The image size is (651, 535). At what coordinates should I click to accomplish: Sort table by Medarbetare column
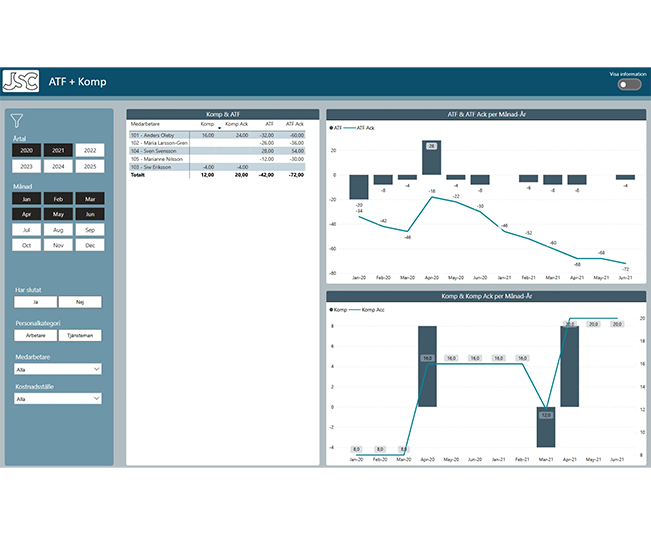pos(145,124)
